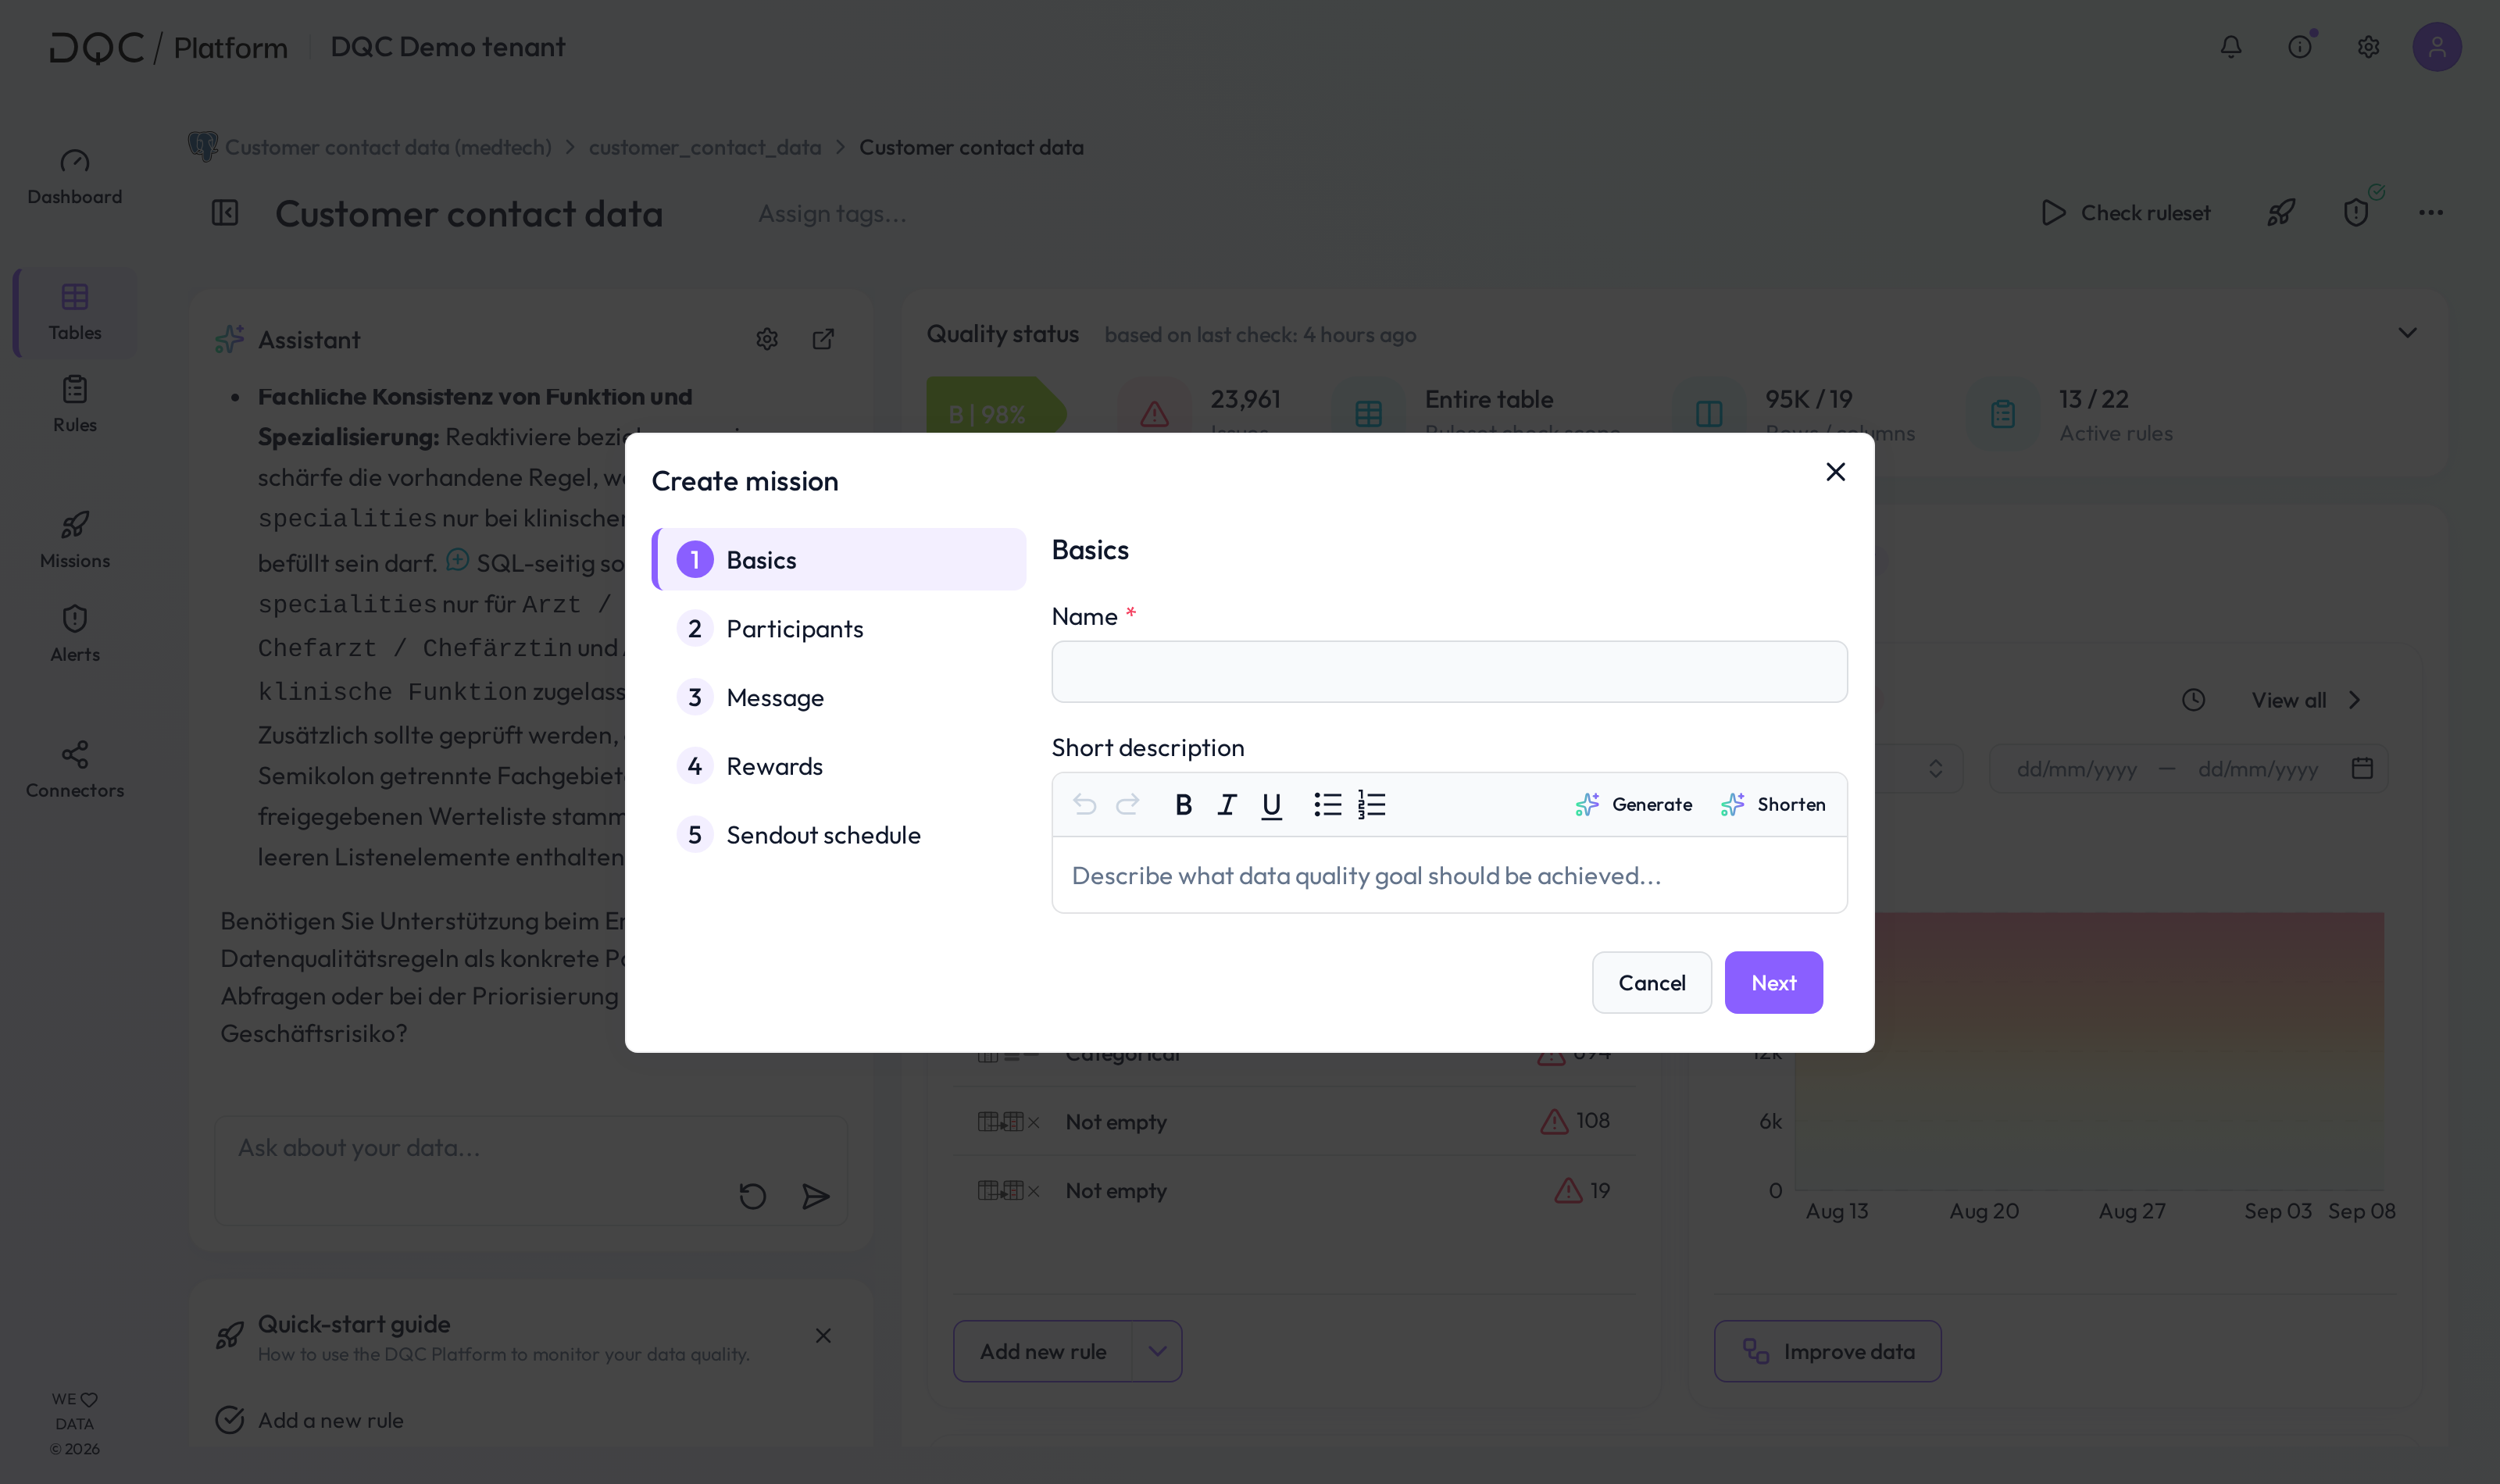Image resolution: width=2500 pixels, height=1484 pixels.
Task: Undo last edit in description editor
Action: 1084,805
